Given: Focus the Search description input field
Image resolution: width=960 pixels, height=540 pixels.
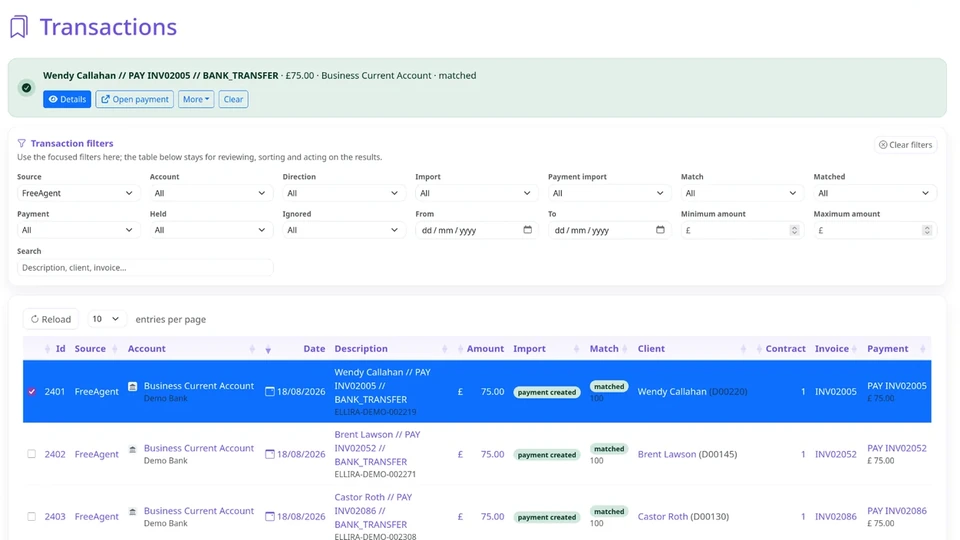Looking at the screenshot, I should pyautogui.click(x=145, y=268).
